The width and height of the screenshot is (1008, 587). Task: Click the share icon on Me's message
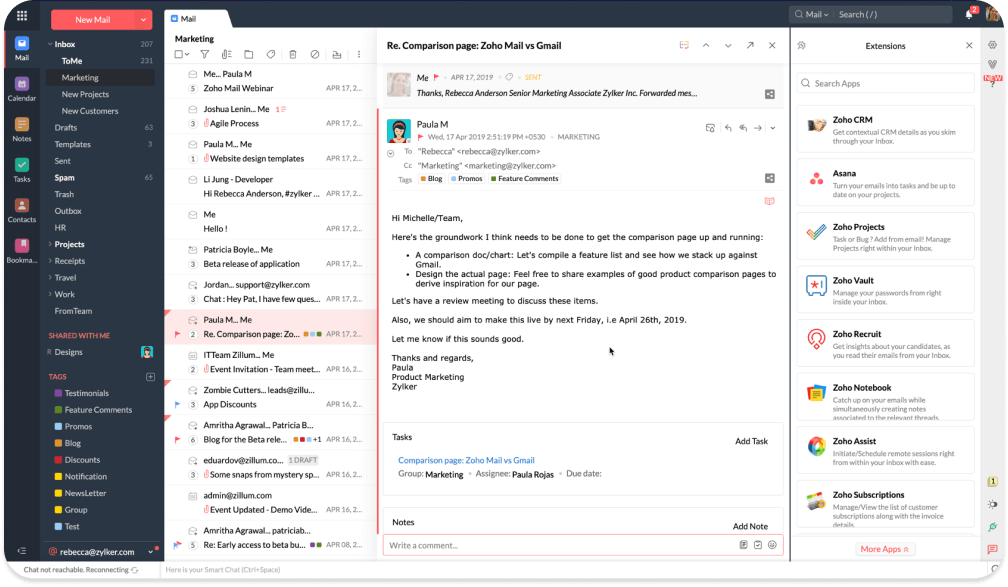pos(770,95)
